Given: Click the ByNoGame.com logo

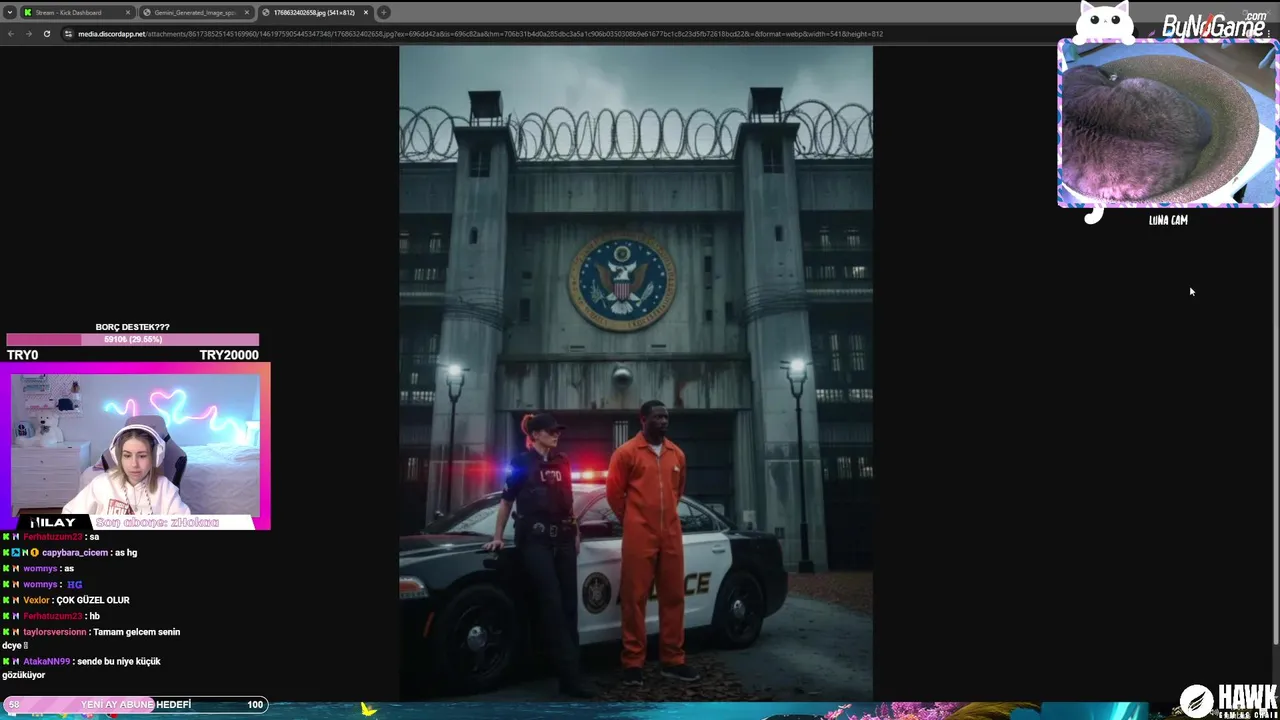Looking at the screenshot, I should click(1213, 25).
